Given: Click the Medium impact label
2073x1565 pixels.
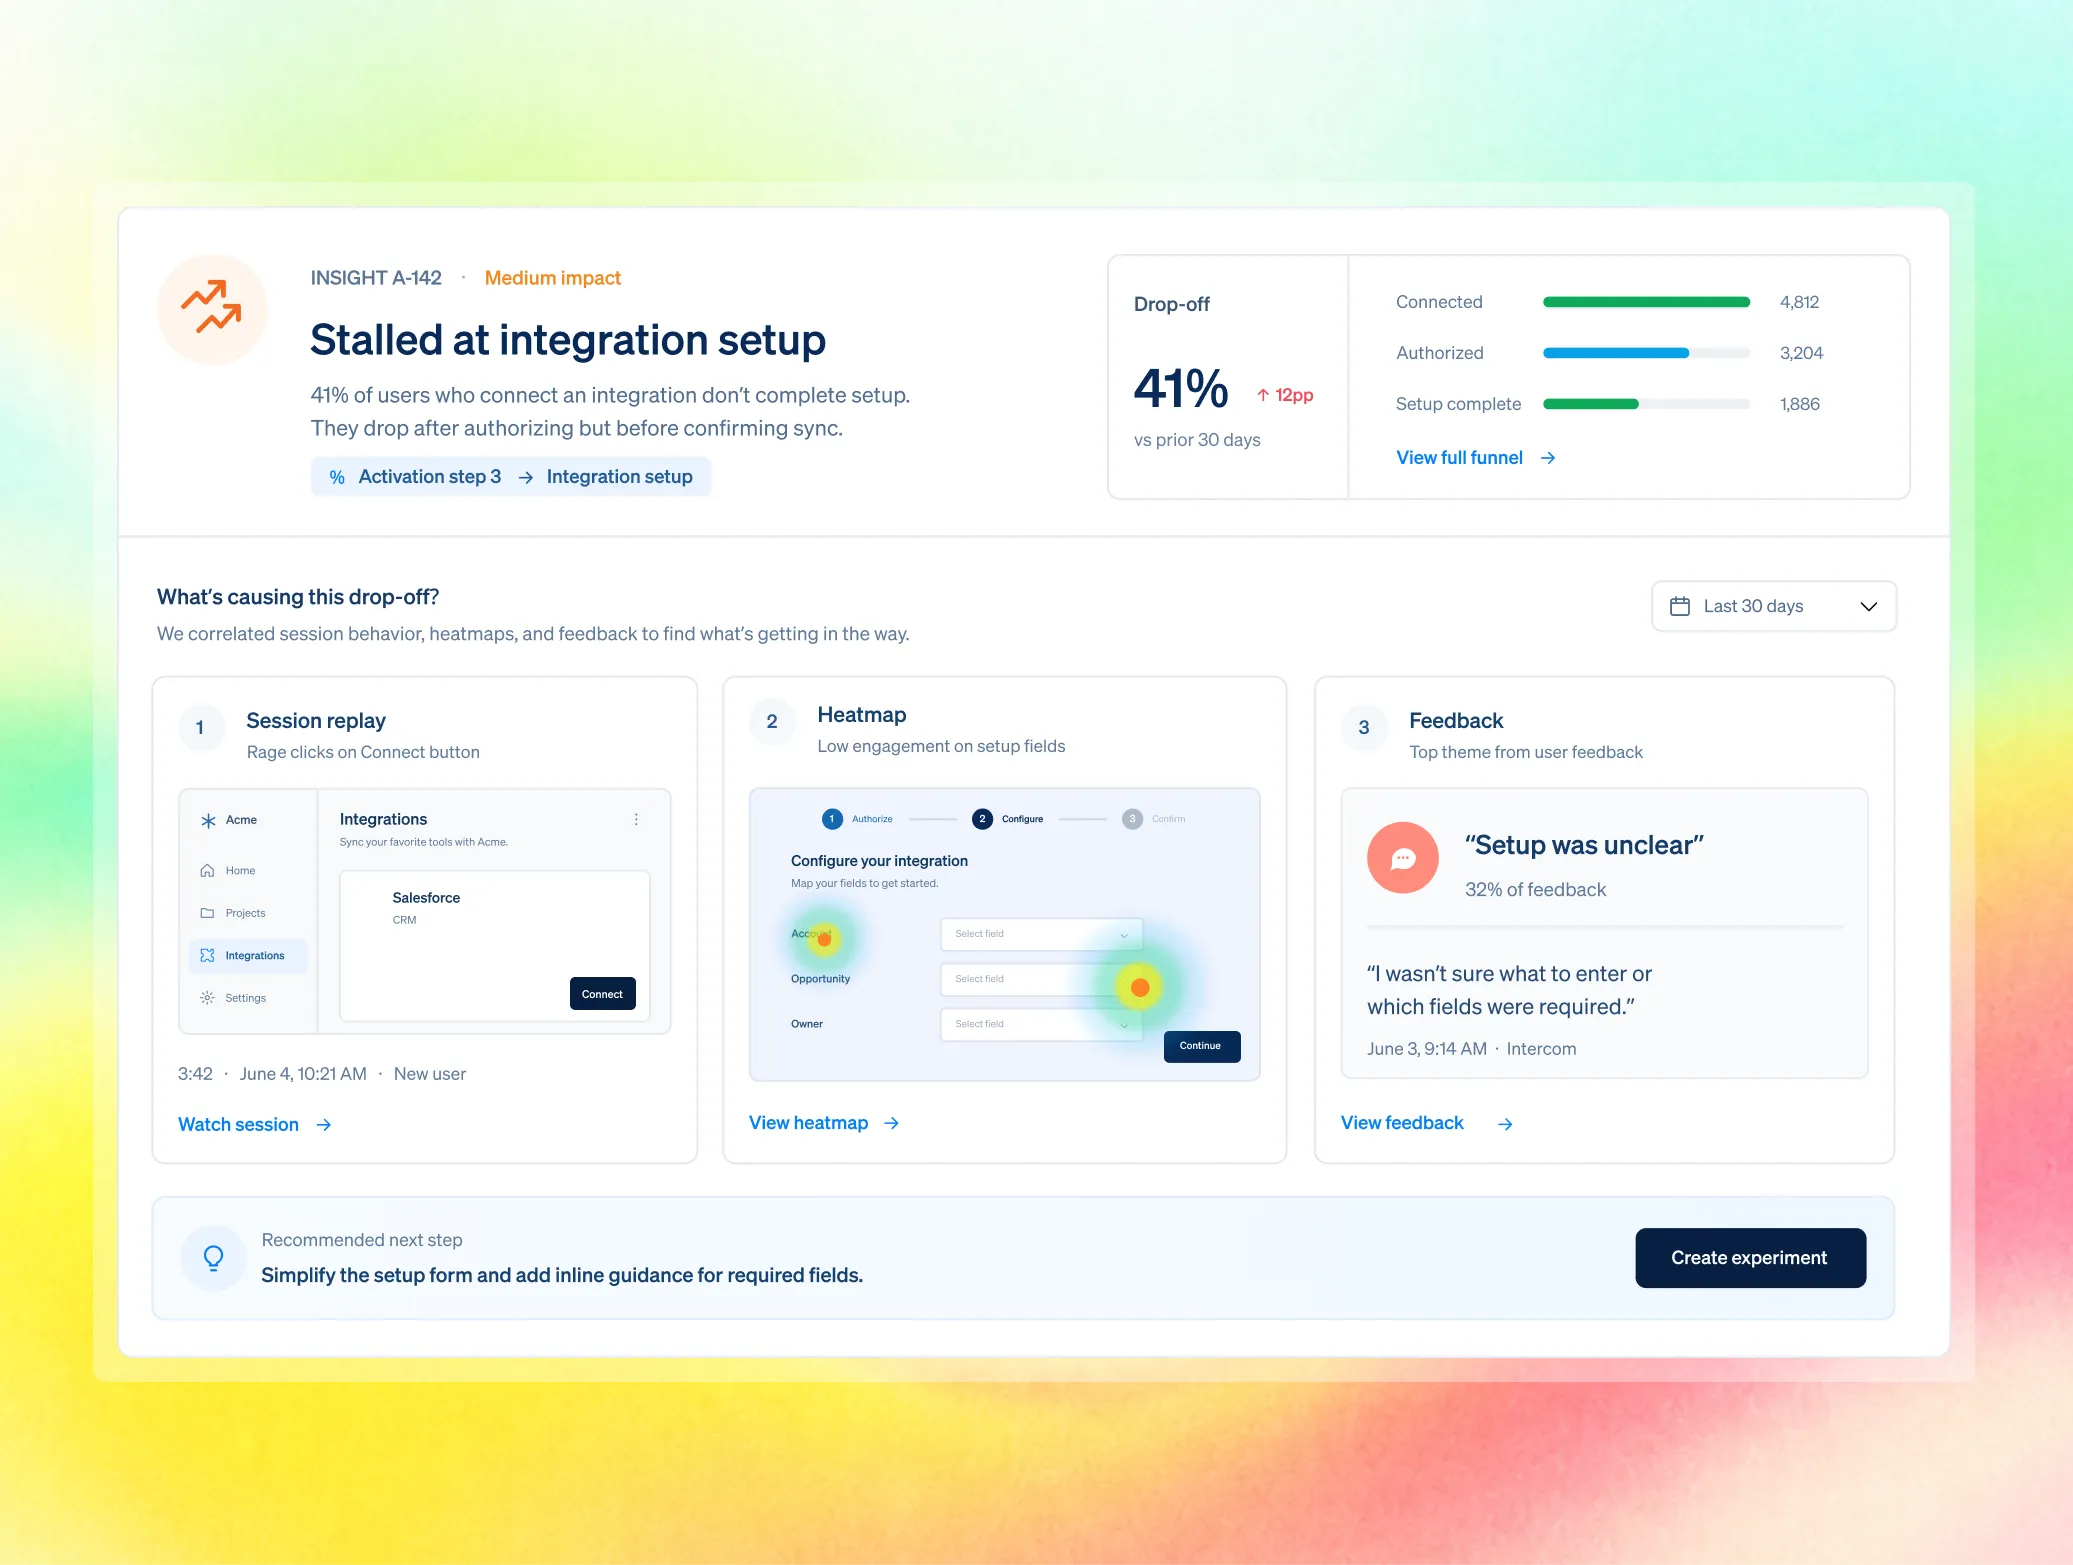Looking at the screenshot, I should coord(552,278).
